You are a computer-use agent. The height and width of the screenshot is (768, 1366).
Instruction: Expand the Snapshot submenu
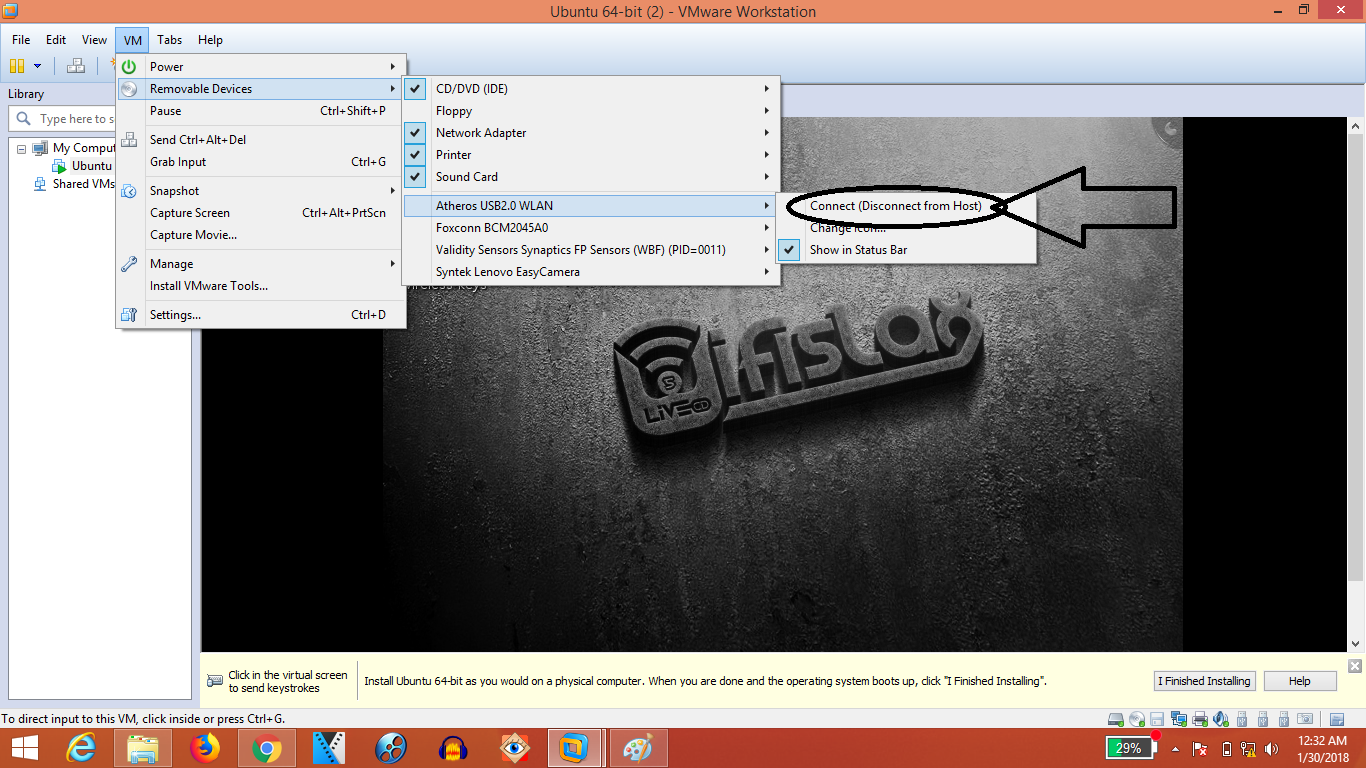pos(261,191)
